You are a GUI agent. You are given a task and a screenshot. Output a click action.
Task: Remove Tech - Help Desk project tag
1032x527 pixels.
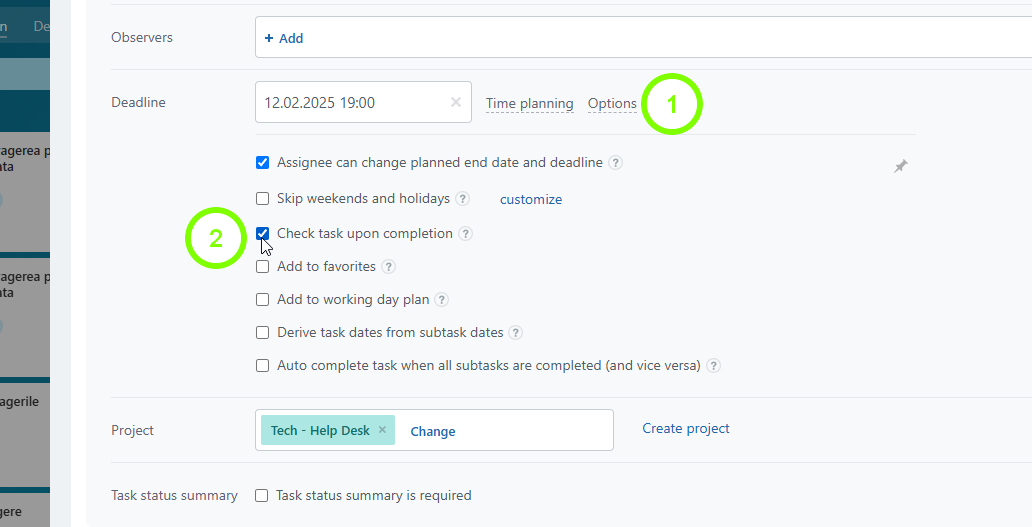pyautogui.click(x=382, y=430)
